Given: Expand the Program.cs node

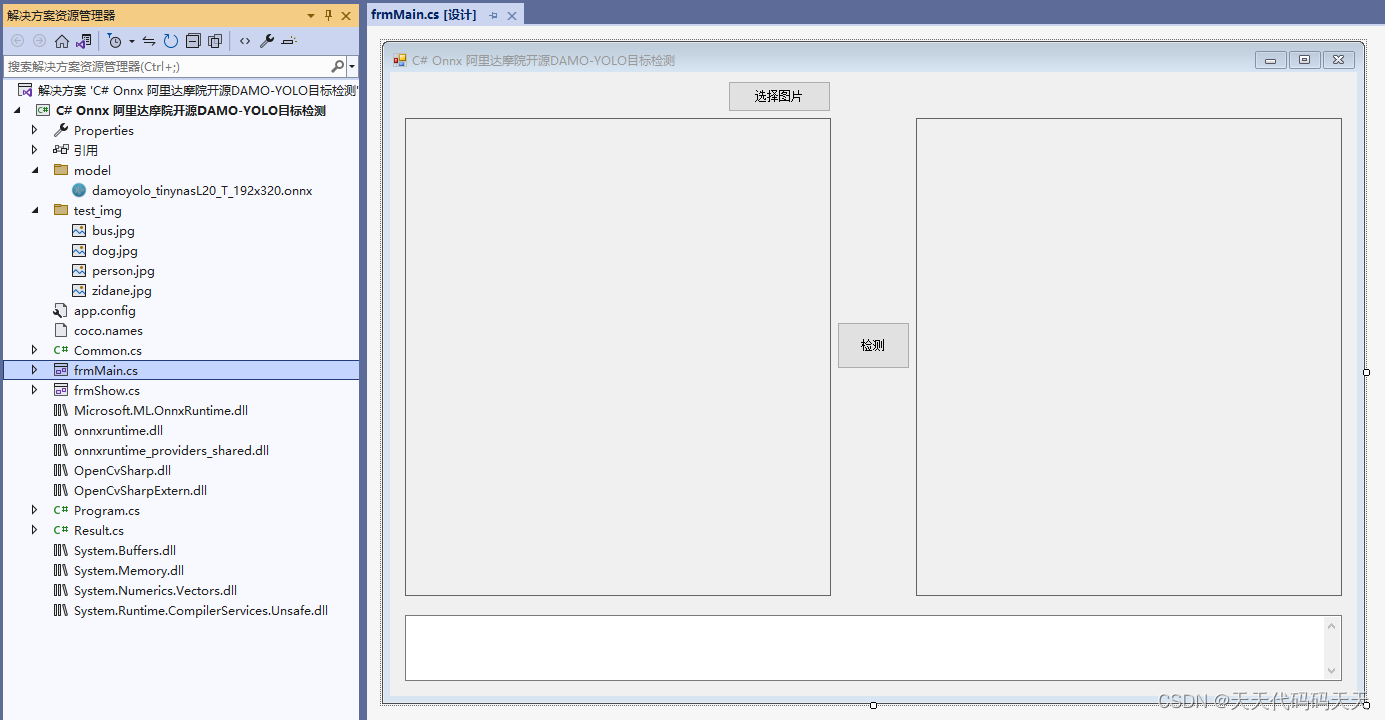Looking at the screenshot, I should tap(34, 510).
